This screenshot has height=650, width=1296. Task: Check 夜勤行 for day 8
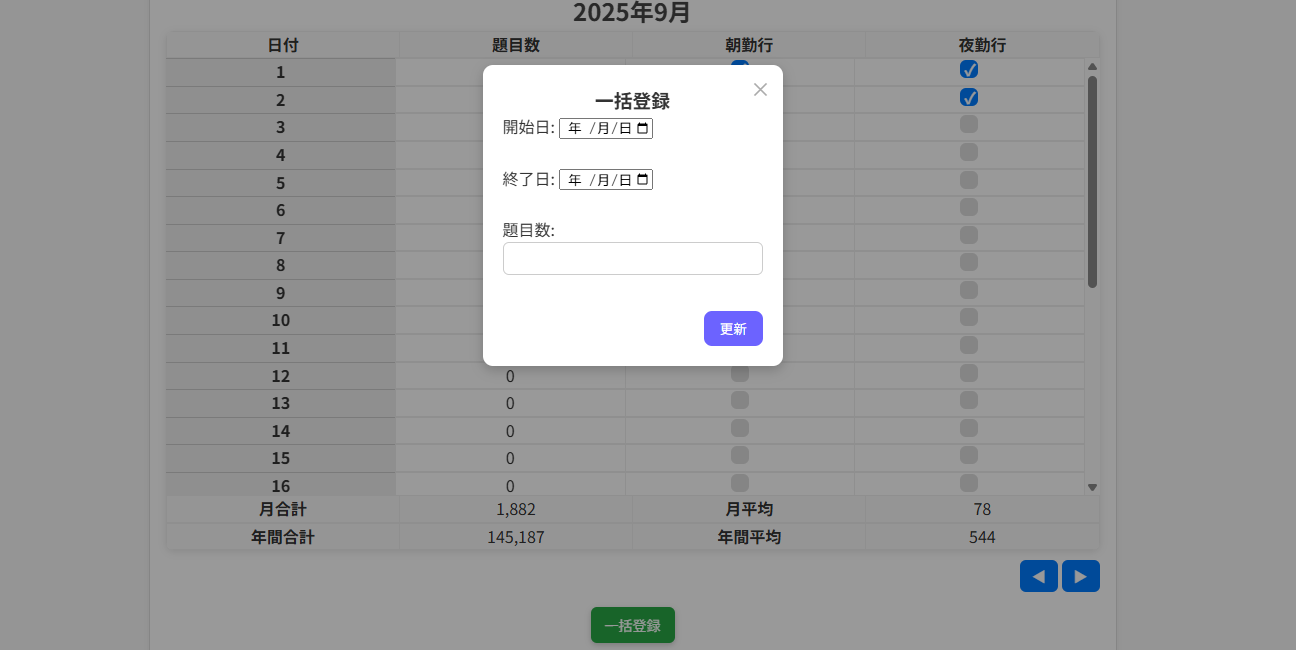point(969,262)
